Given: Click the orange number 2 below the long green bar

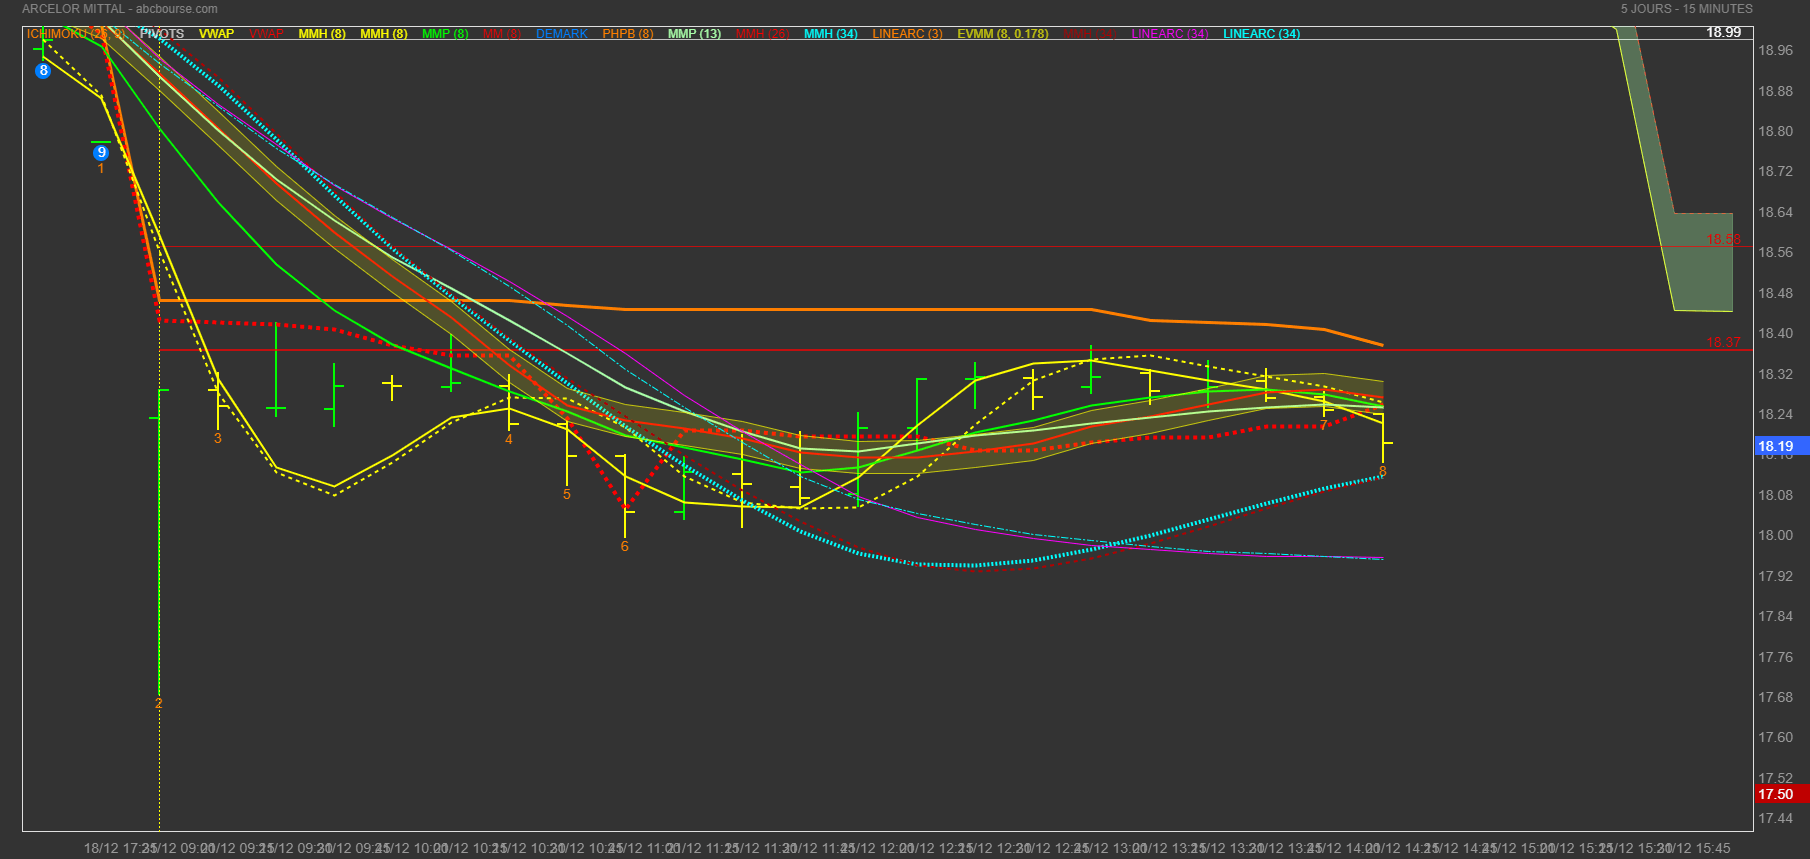Looking at the screenshot, I should click(x=158, y=704).
